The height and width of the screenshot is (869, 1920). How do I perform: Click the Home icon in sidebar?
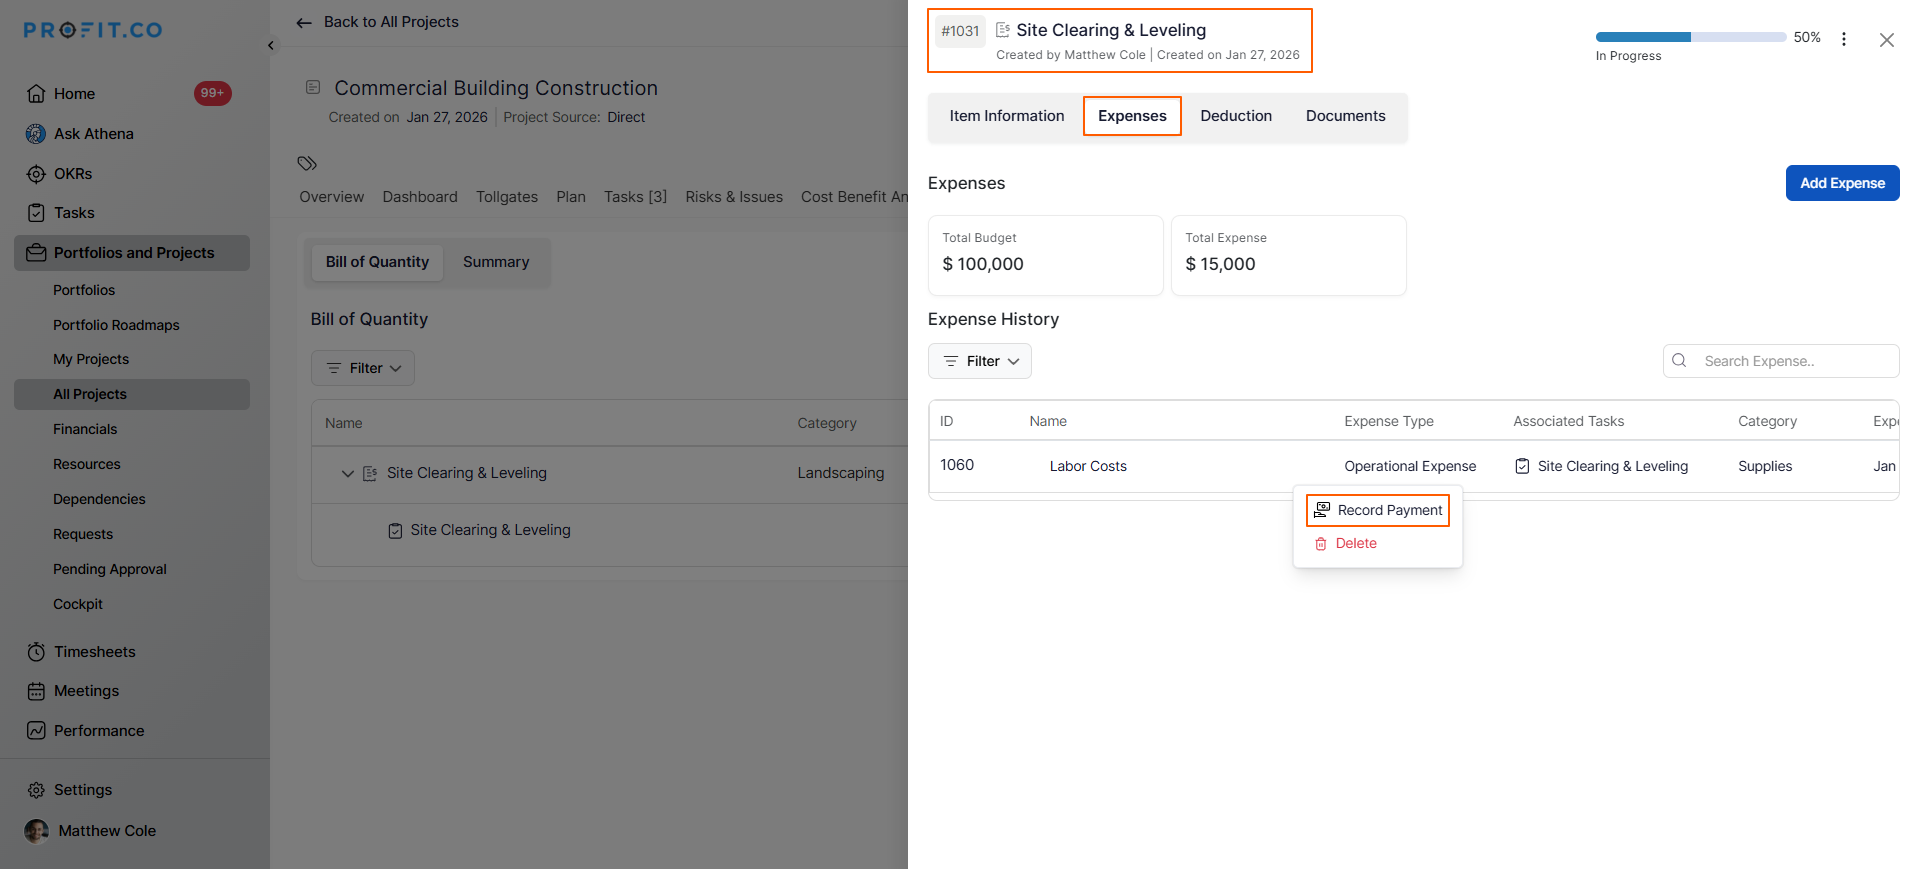36,94
